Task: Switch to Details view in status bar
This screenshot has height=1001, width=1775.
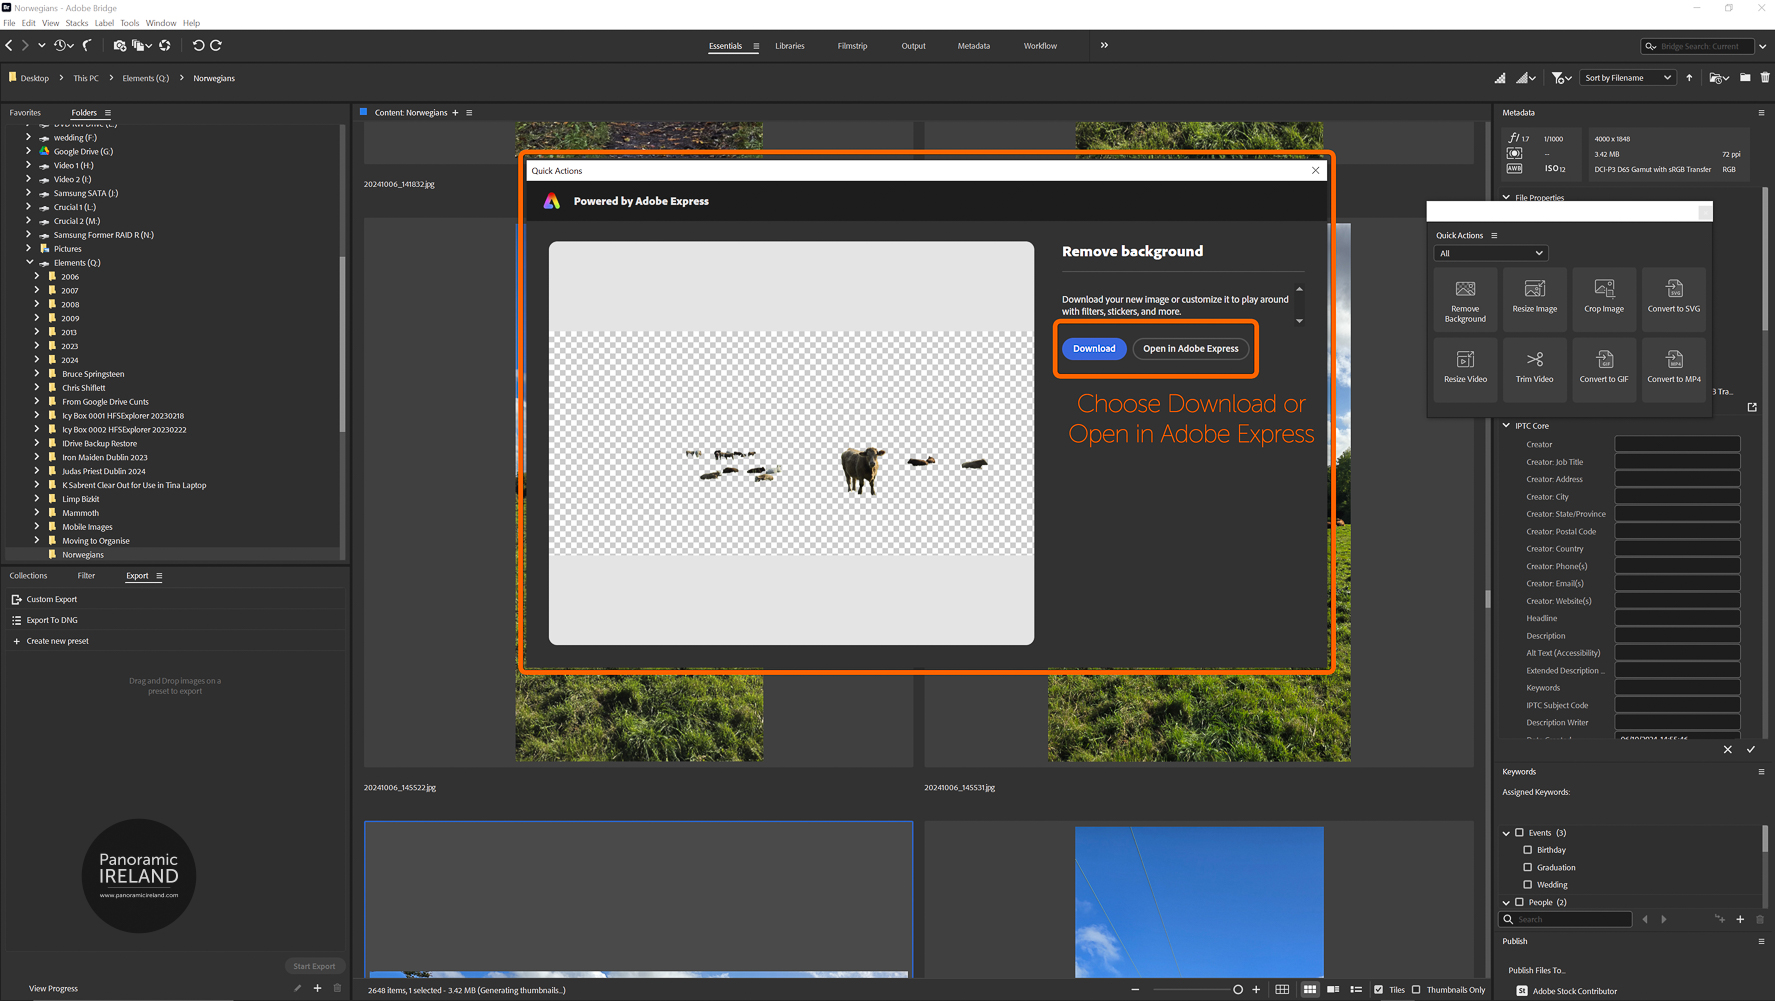Action: [x=1334, y=989]
